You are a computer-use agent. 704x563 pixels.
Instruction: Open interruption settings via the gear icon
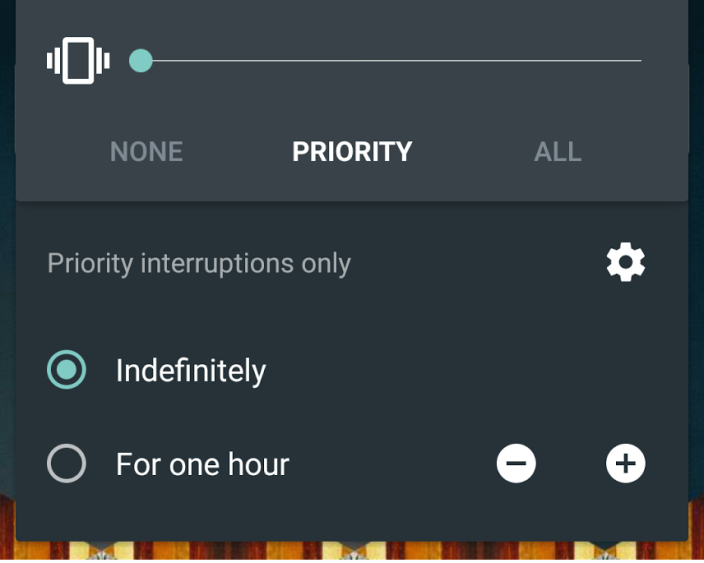point(626,263)
